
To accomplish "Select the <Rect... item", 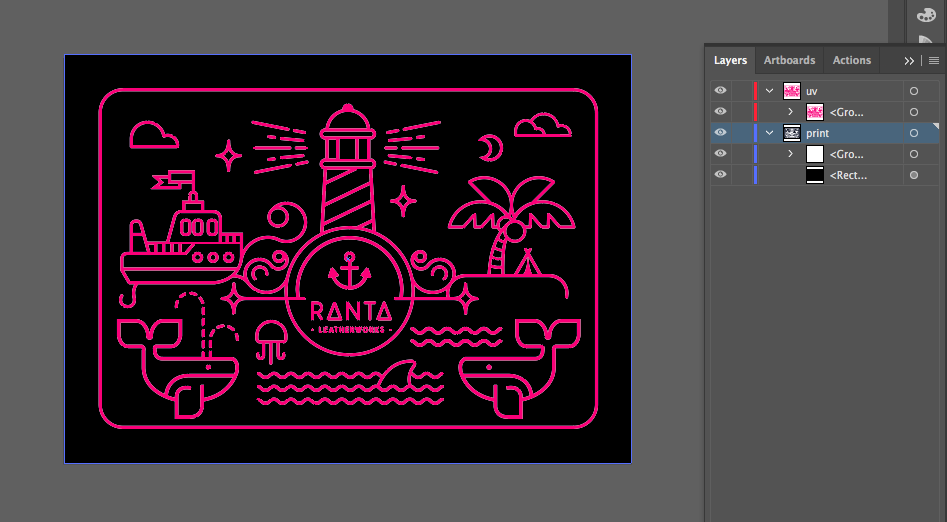I will point(848,175).
